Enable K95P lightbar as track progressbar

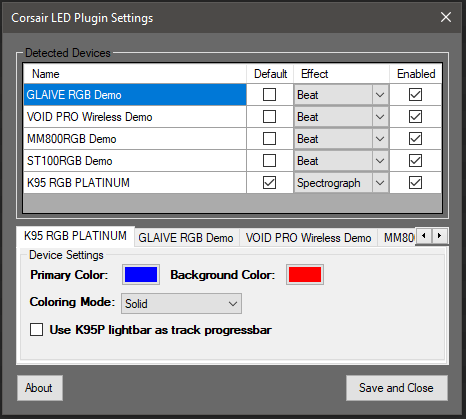pyautogui.click(x=36, y=330)
